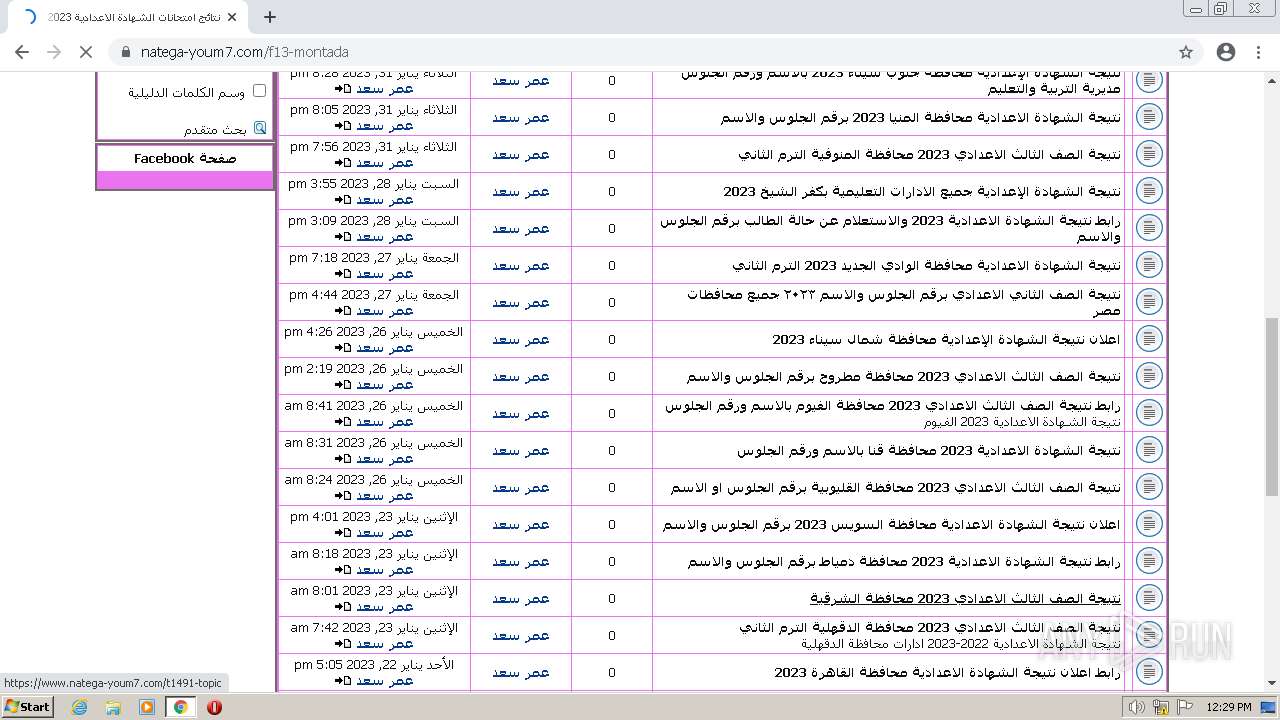1280x720 pixels.
Task: Open last-post arrow icon for 7:56 pm post
Action: click(342, 163)
